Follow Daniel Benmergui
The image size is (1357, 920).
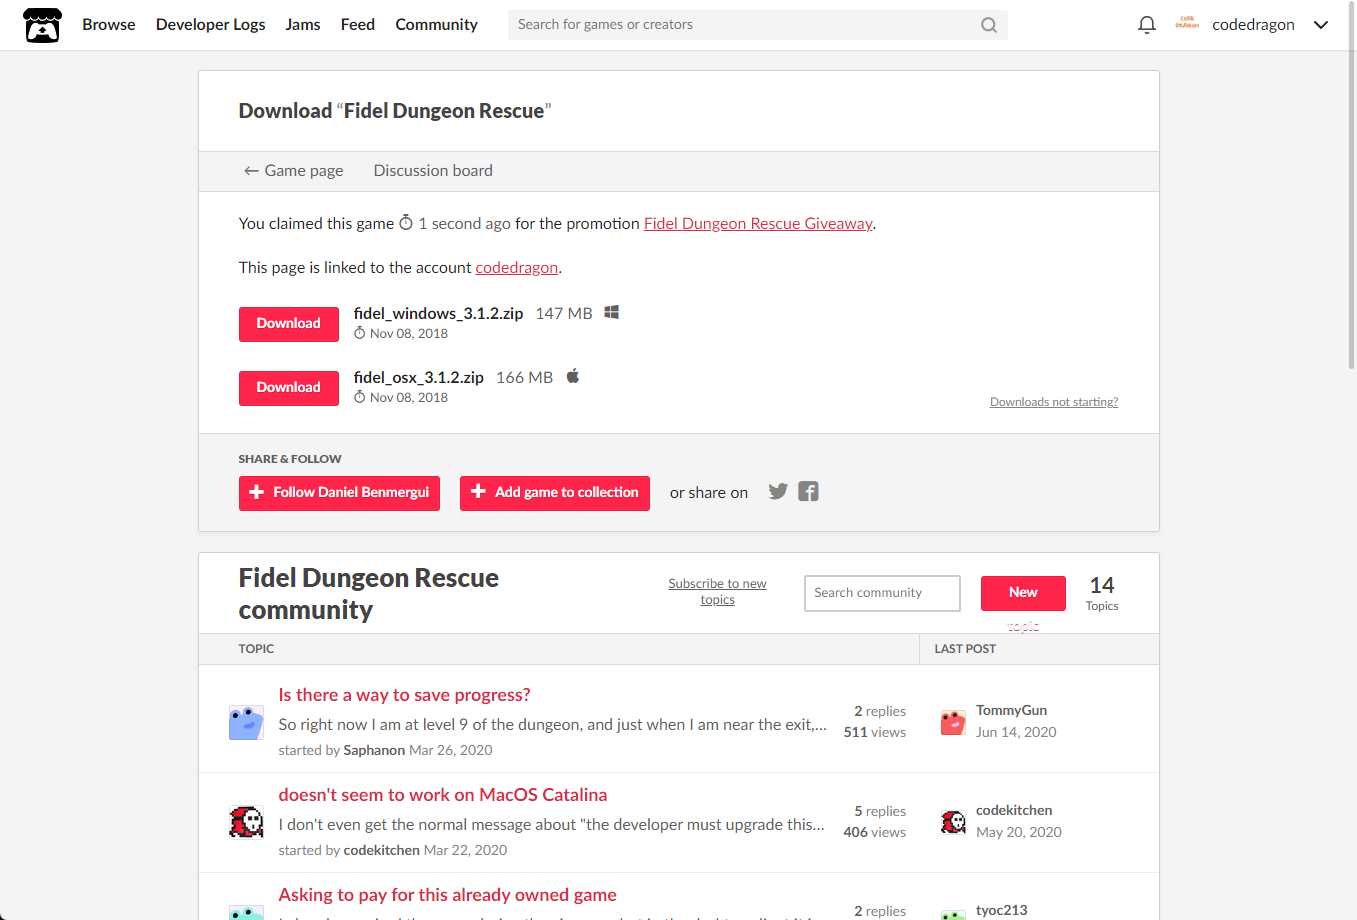(339, 493)
